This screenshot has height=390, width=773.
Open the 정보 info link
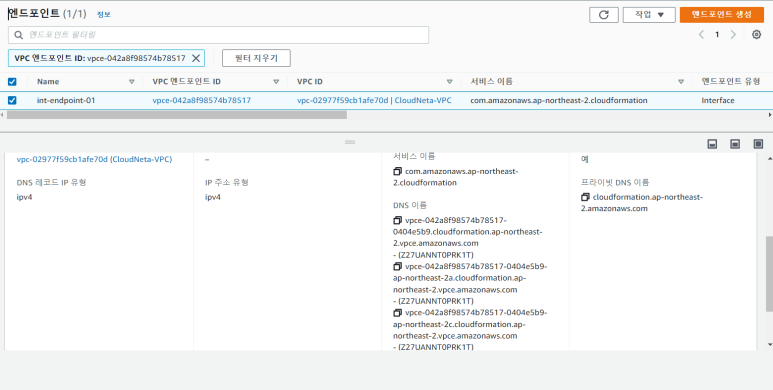(104, 15)
